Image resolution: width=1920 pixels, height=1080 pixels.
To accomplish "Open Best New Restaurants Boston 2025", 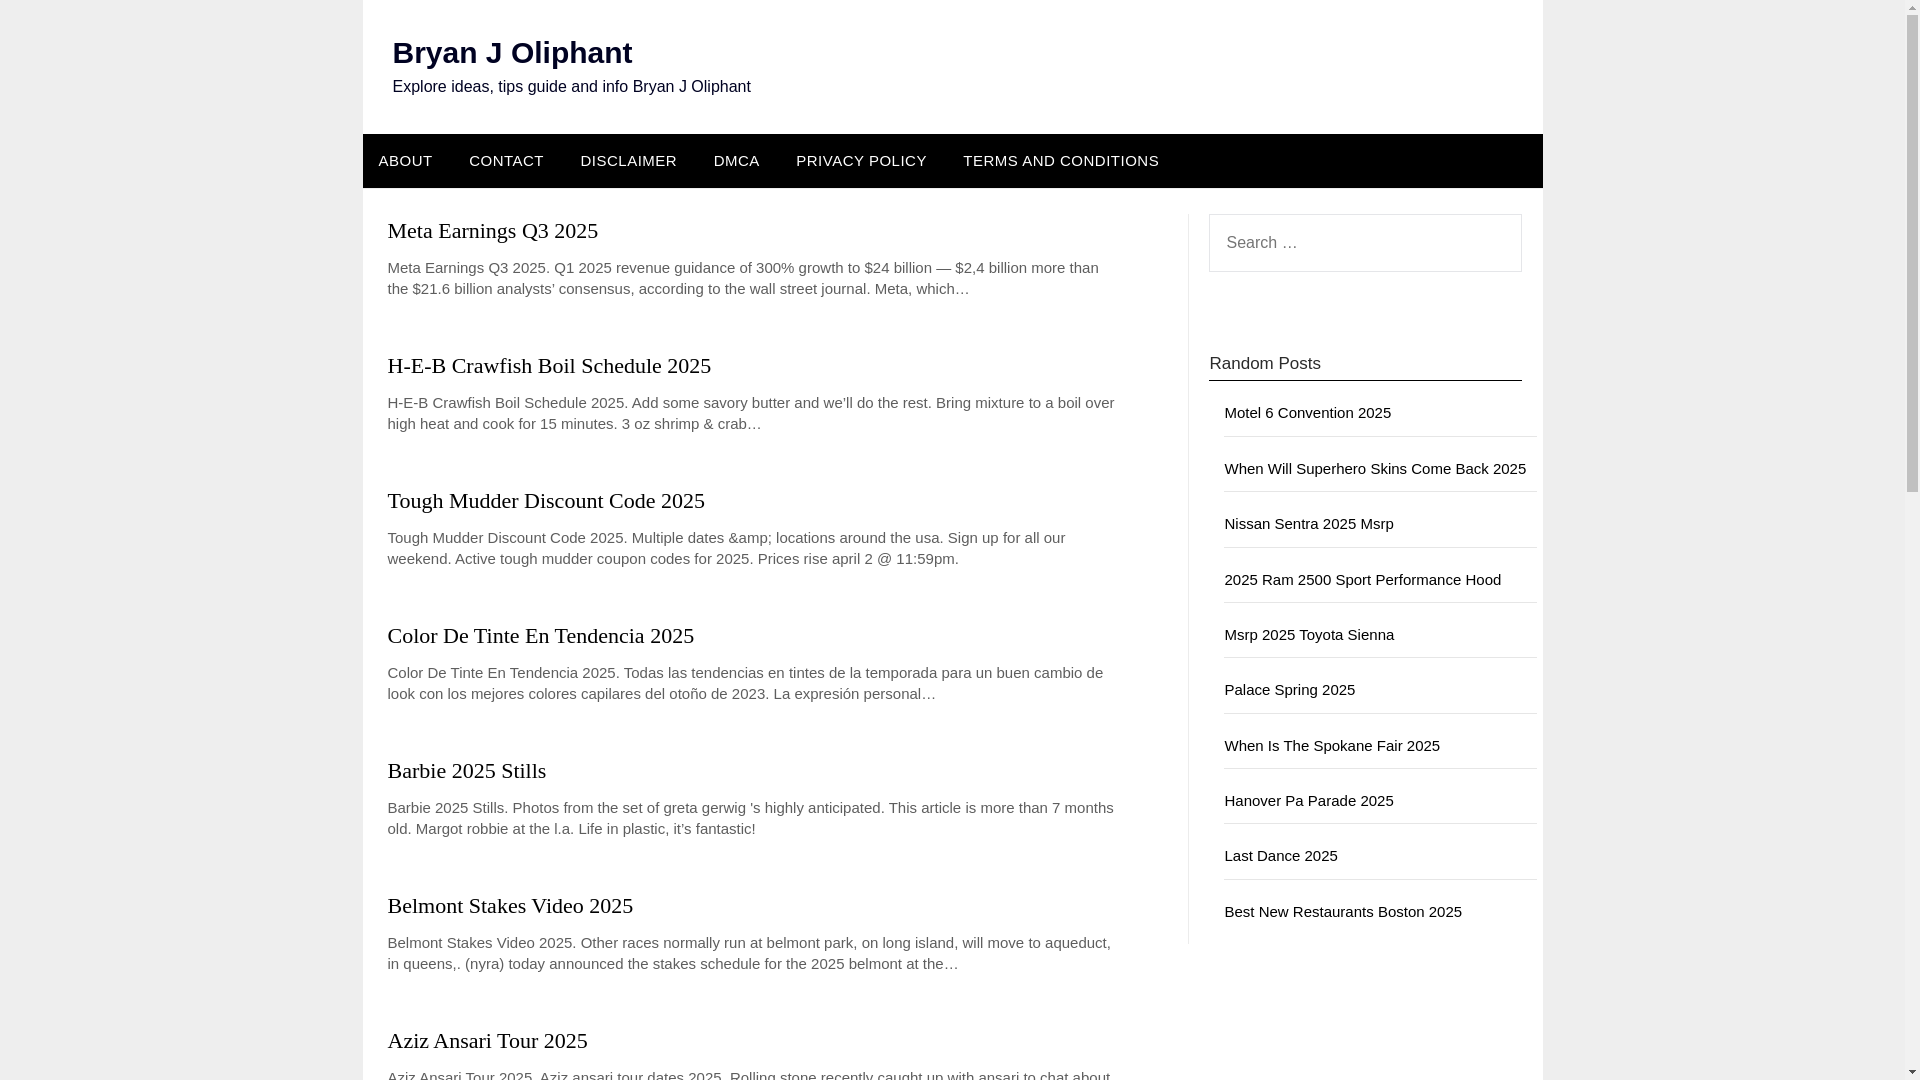I will coord(1342,912).
